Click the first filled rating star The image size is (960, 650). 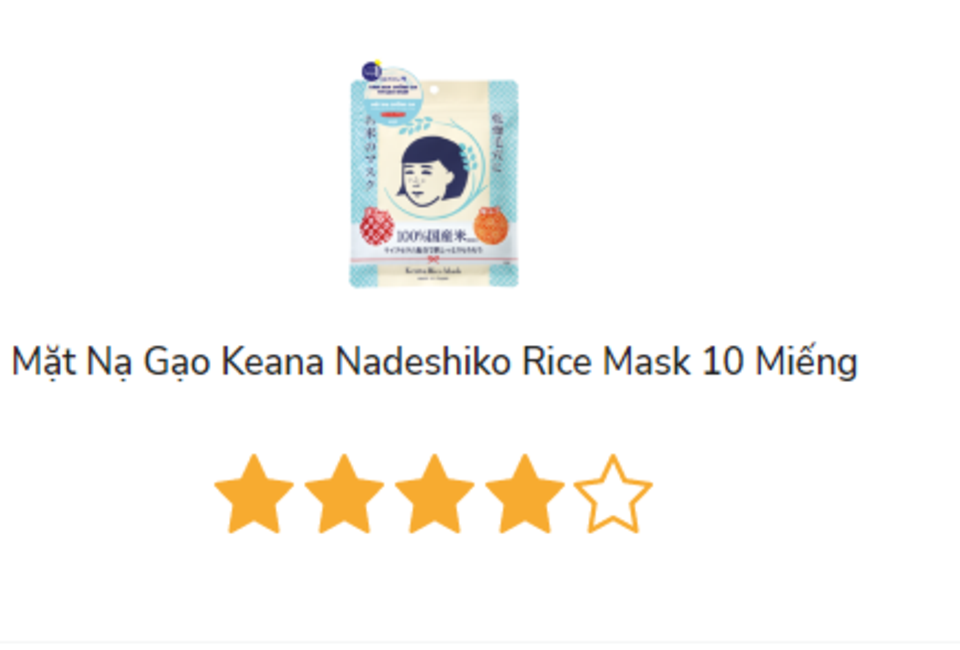pyautogui.click(x=253, y=494)
